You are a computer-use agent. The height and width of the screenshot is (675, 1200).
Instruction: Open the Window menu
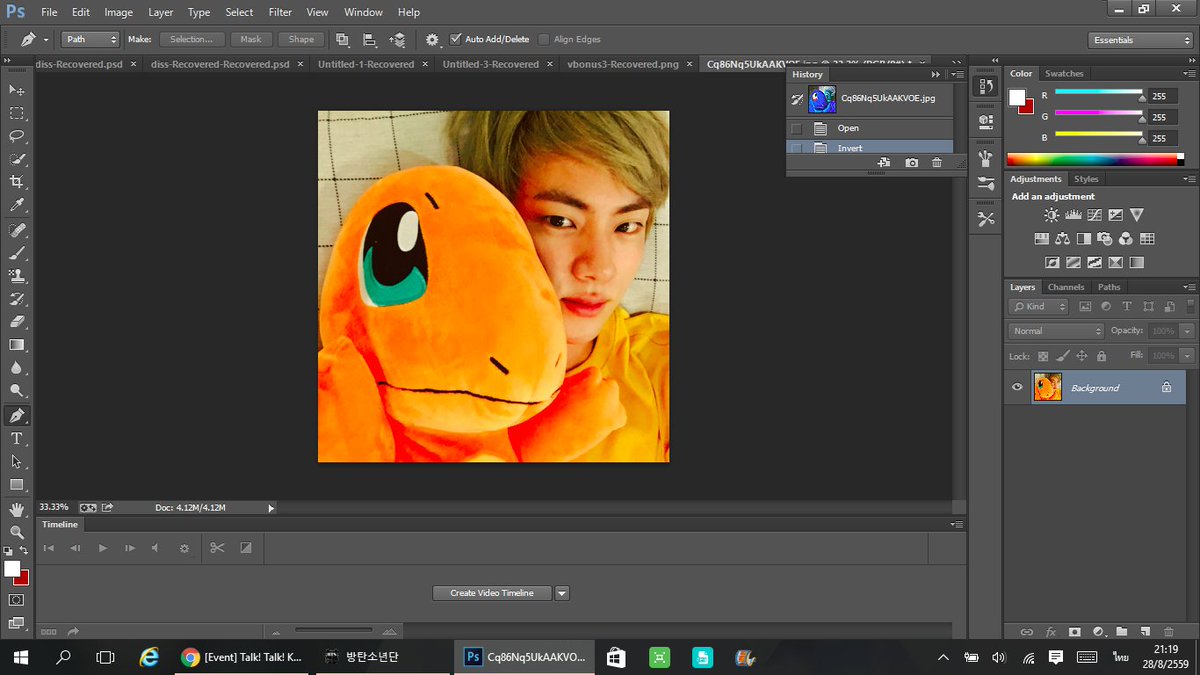click(363, 12)
